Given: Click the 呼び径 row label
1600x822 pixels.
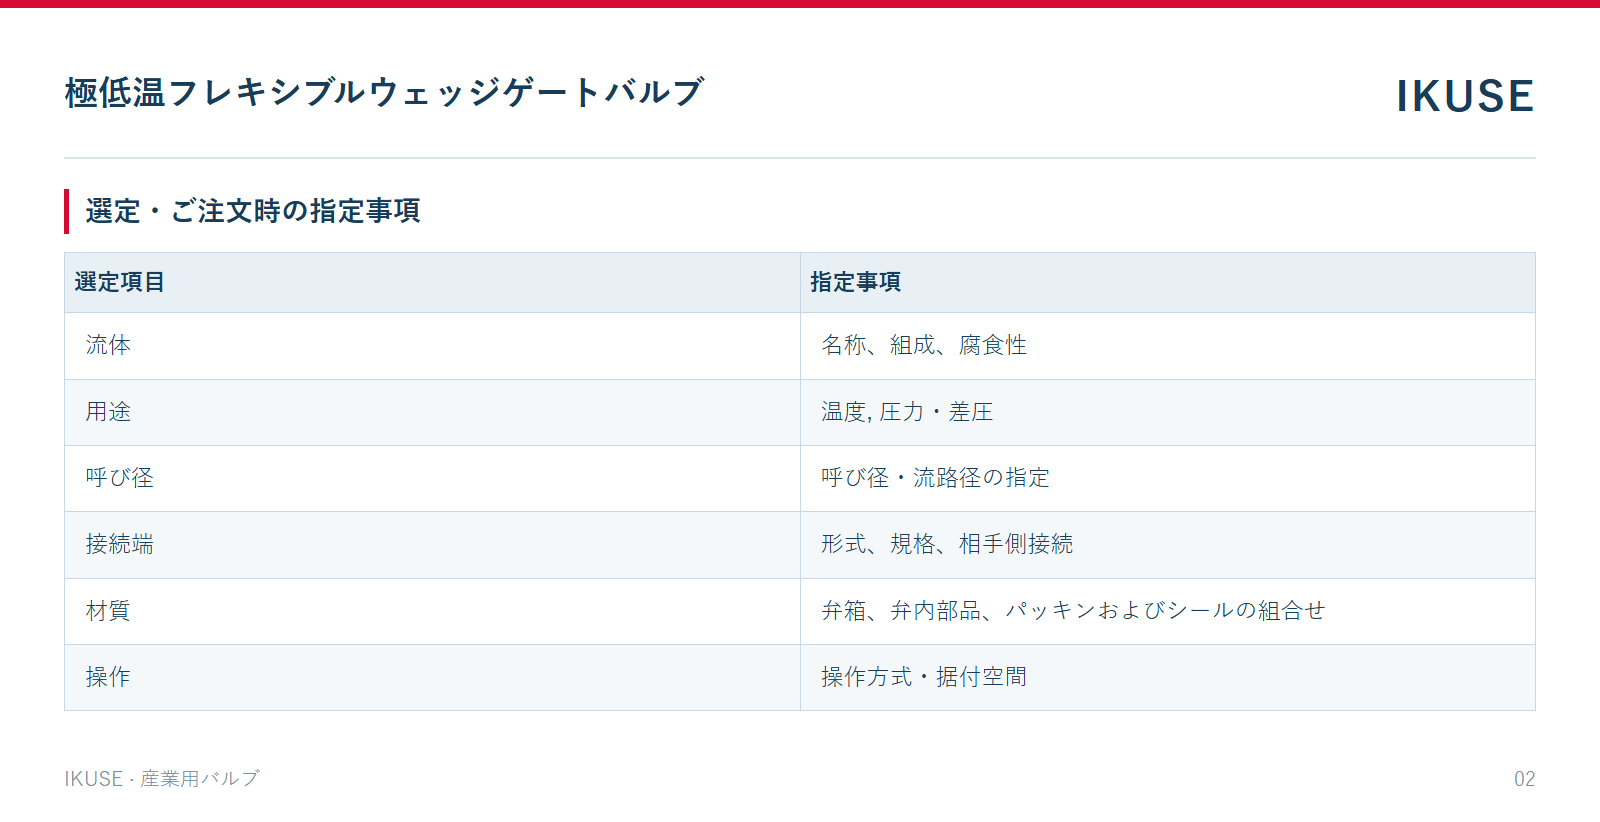Looking at the screenshot, I should [x=120, y=478].
